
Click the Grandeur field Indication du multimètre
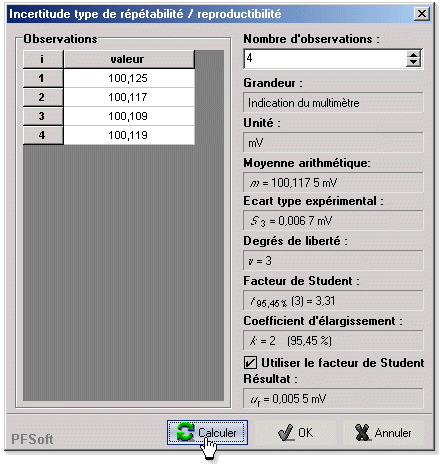click(333, 103)
